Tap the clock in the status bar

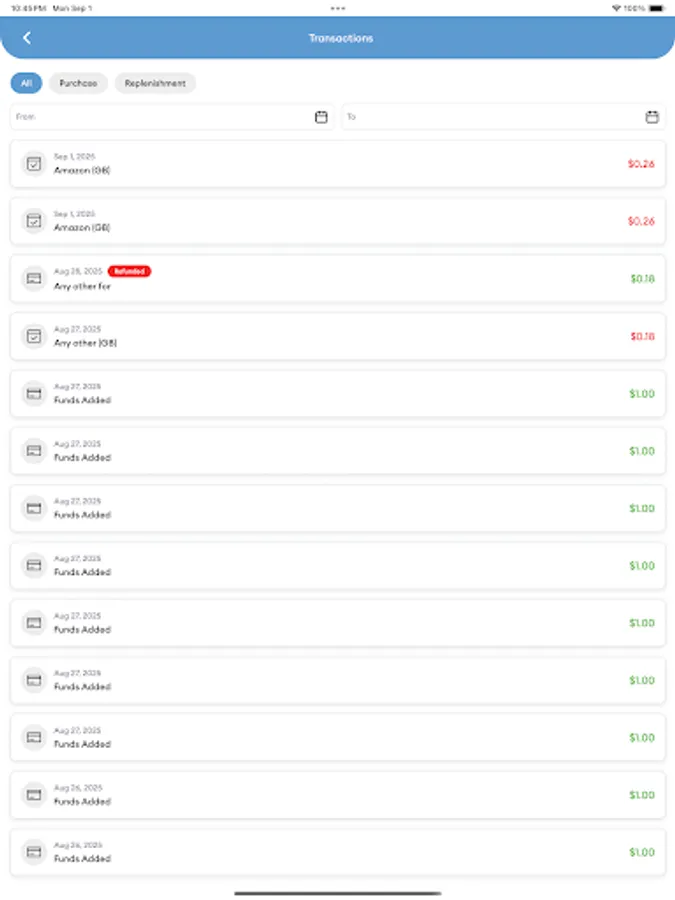click(25, 7)
